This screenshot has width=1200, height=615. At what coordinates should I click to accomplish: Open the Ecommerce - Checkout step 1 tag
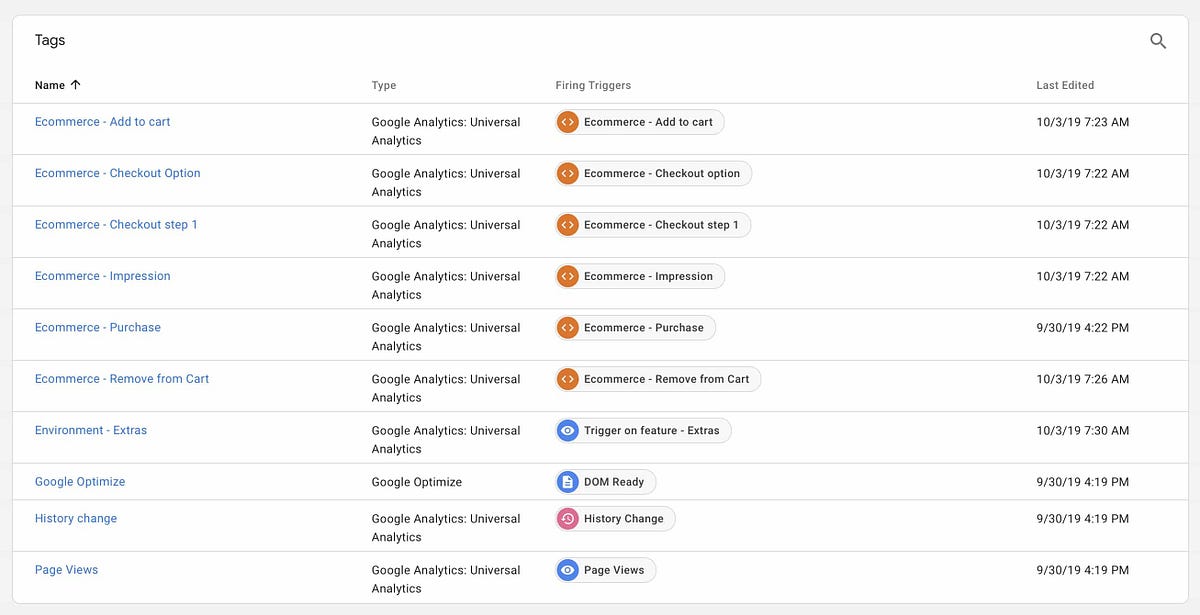[116, 225]
